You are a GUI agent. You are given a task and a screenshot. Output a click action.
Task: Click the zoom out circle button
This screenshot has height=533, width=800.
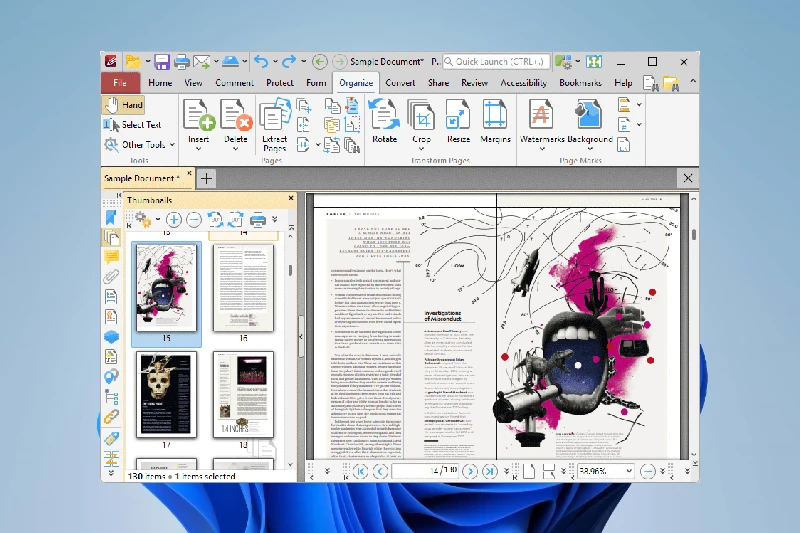[x=647, y=471]
